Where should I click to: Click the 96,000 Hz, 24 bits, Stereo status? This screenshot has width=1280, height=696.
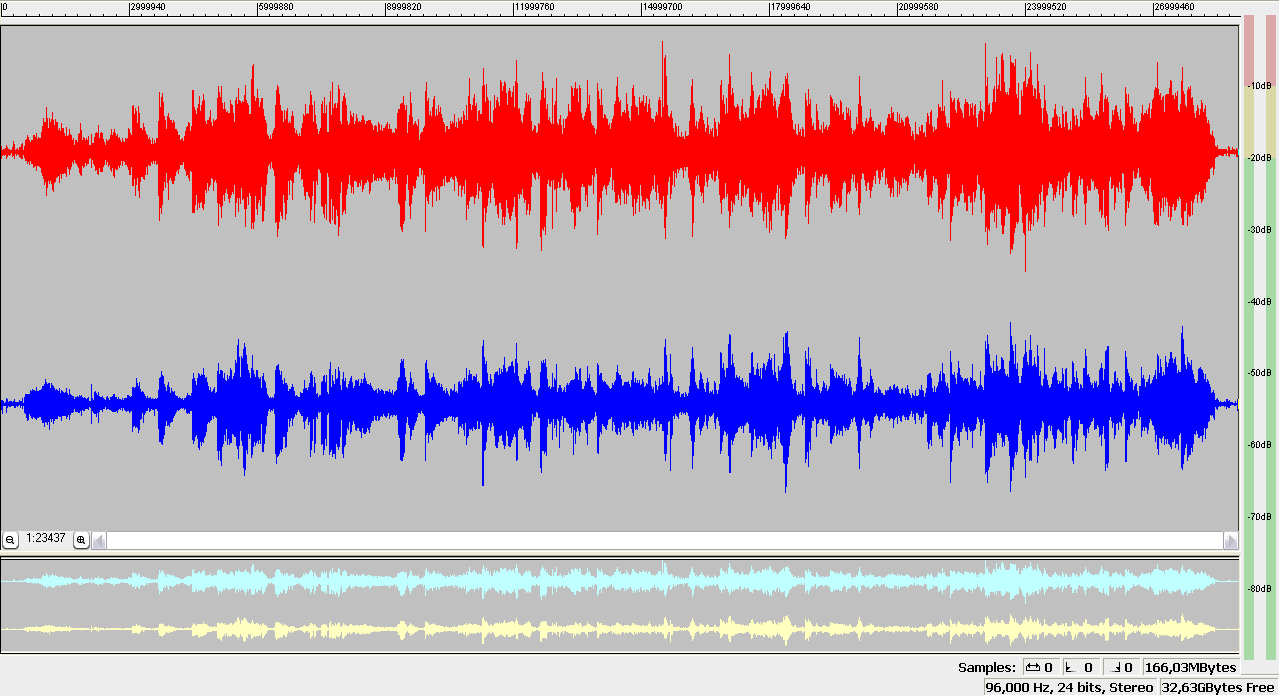(x=1070, y=687)
